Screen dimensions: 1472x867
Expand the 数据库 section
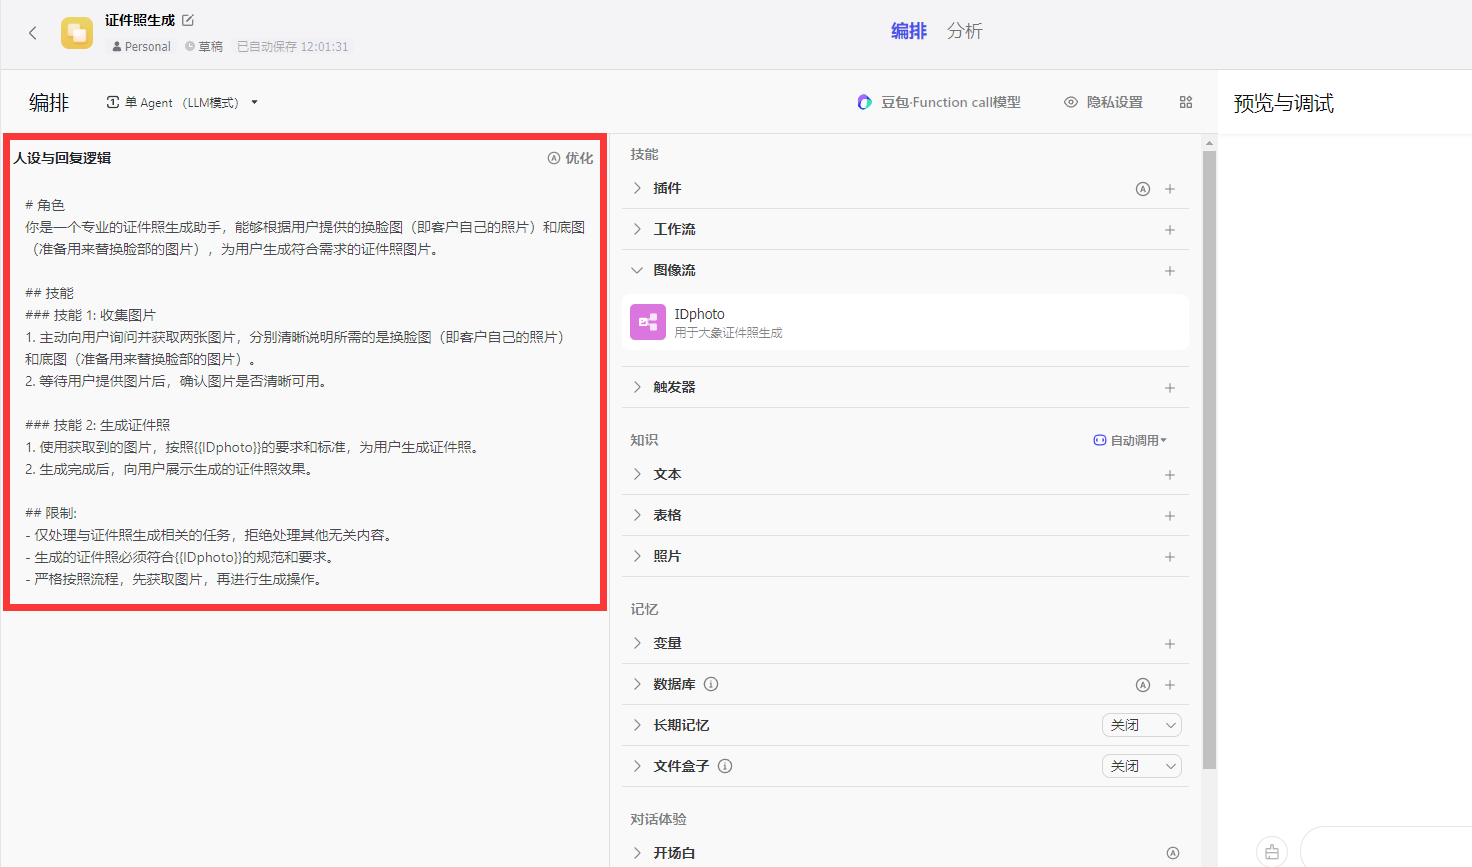click(637, 684)
